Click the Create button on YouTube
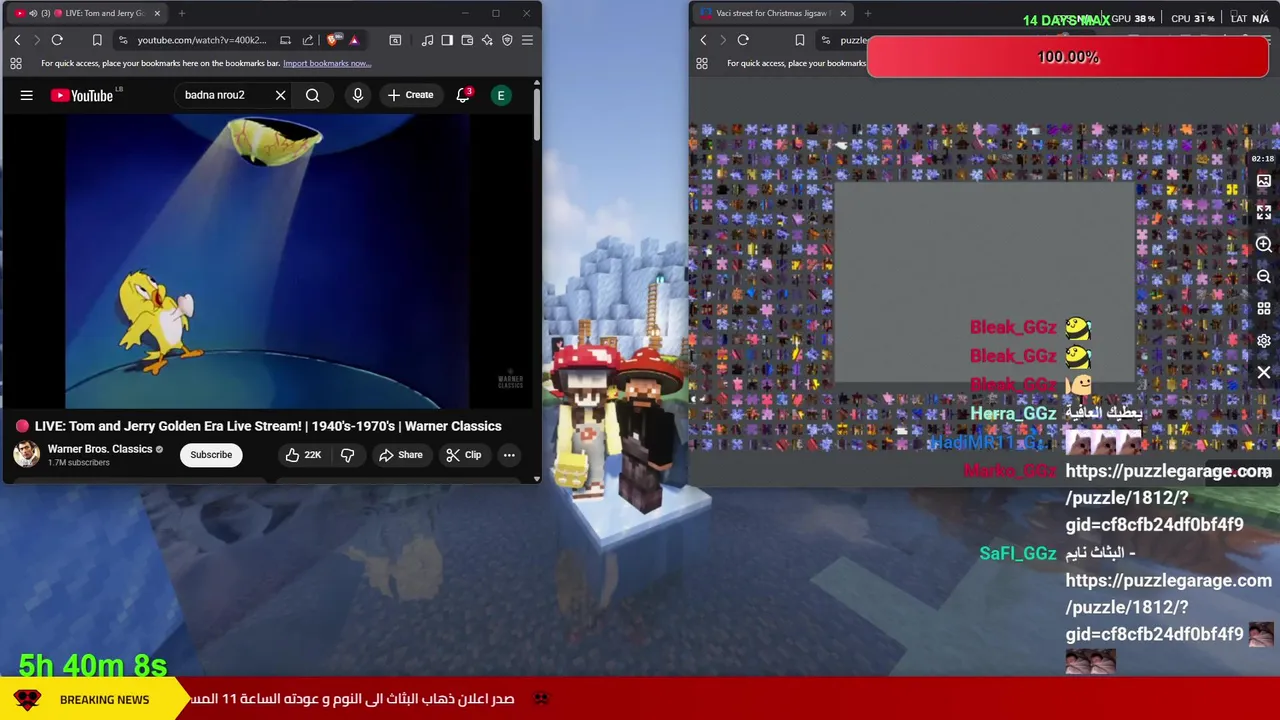Screen dimensions: 1280x720 (x=410, y=95)
